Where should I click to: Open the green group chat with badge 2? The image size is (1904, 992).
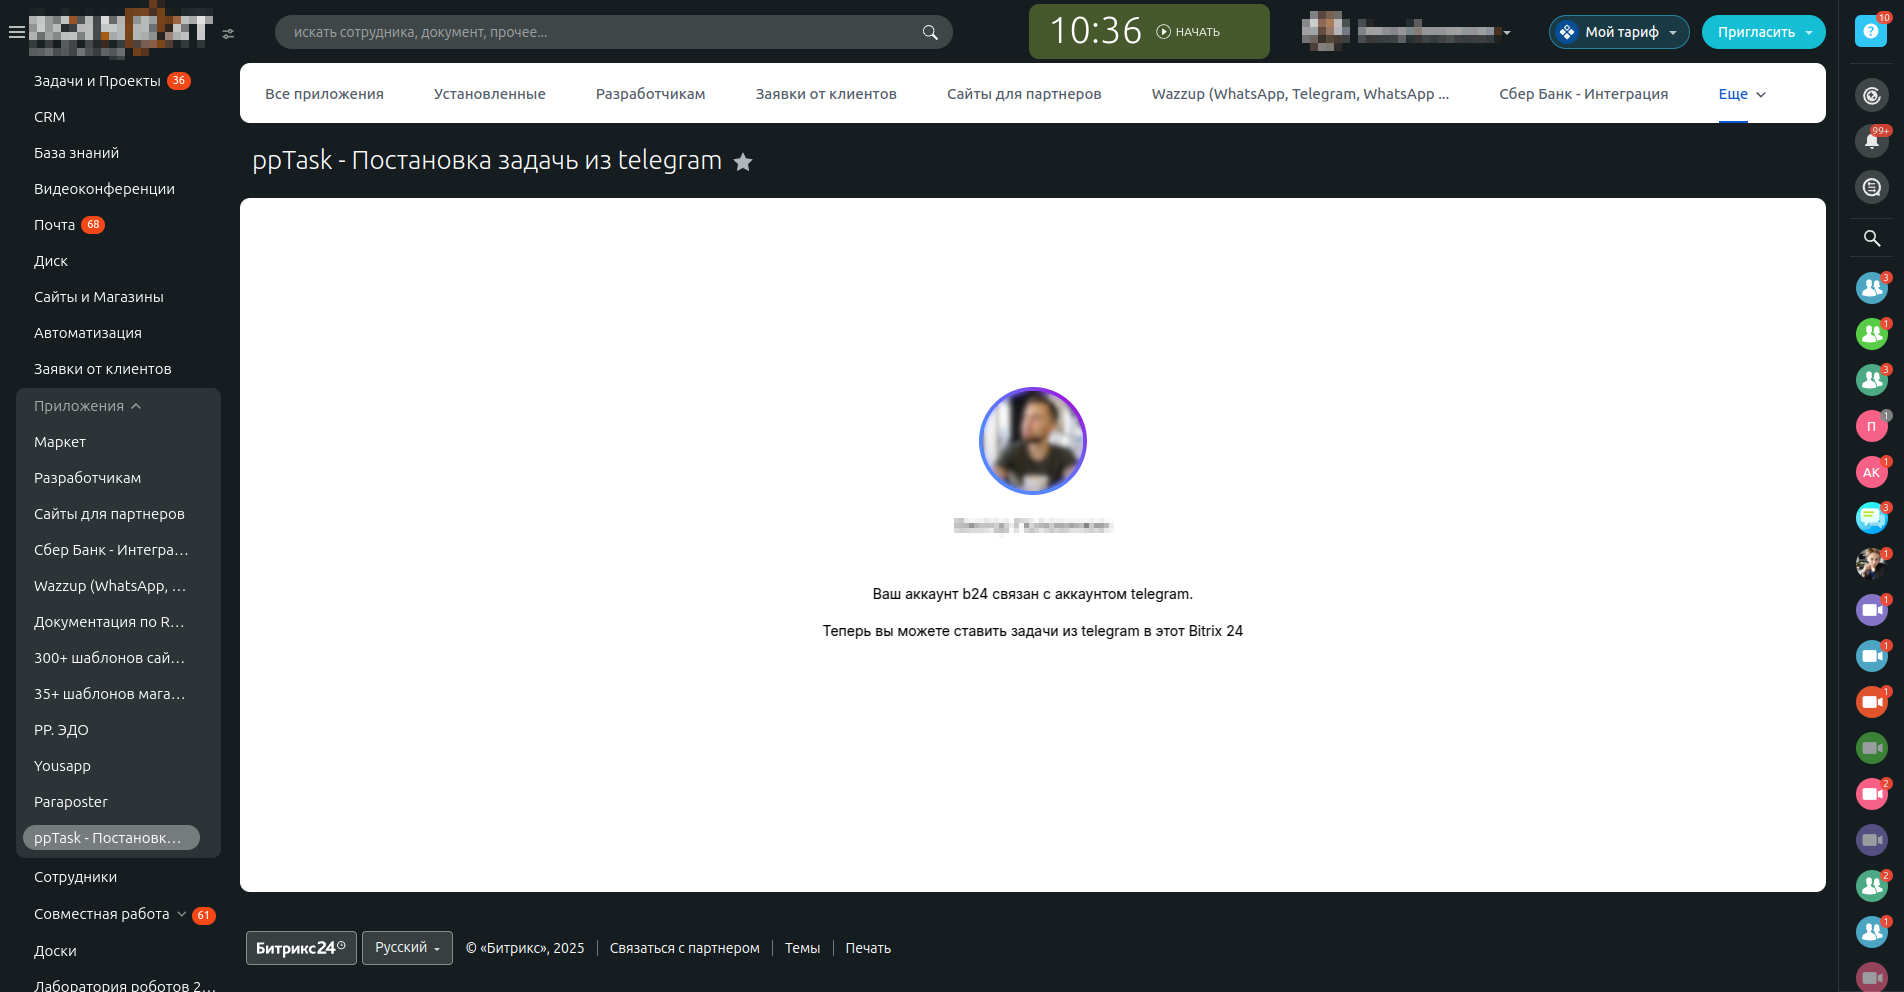click(1872, 886)
